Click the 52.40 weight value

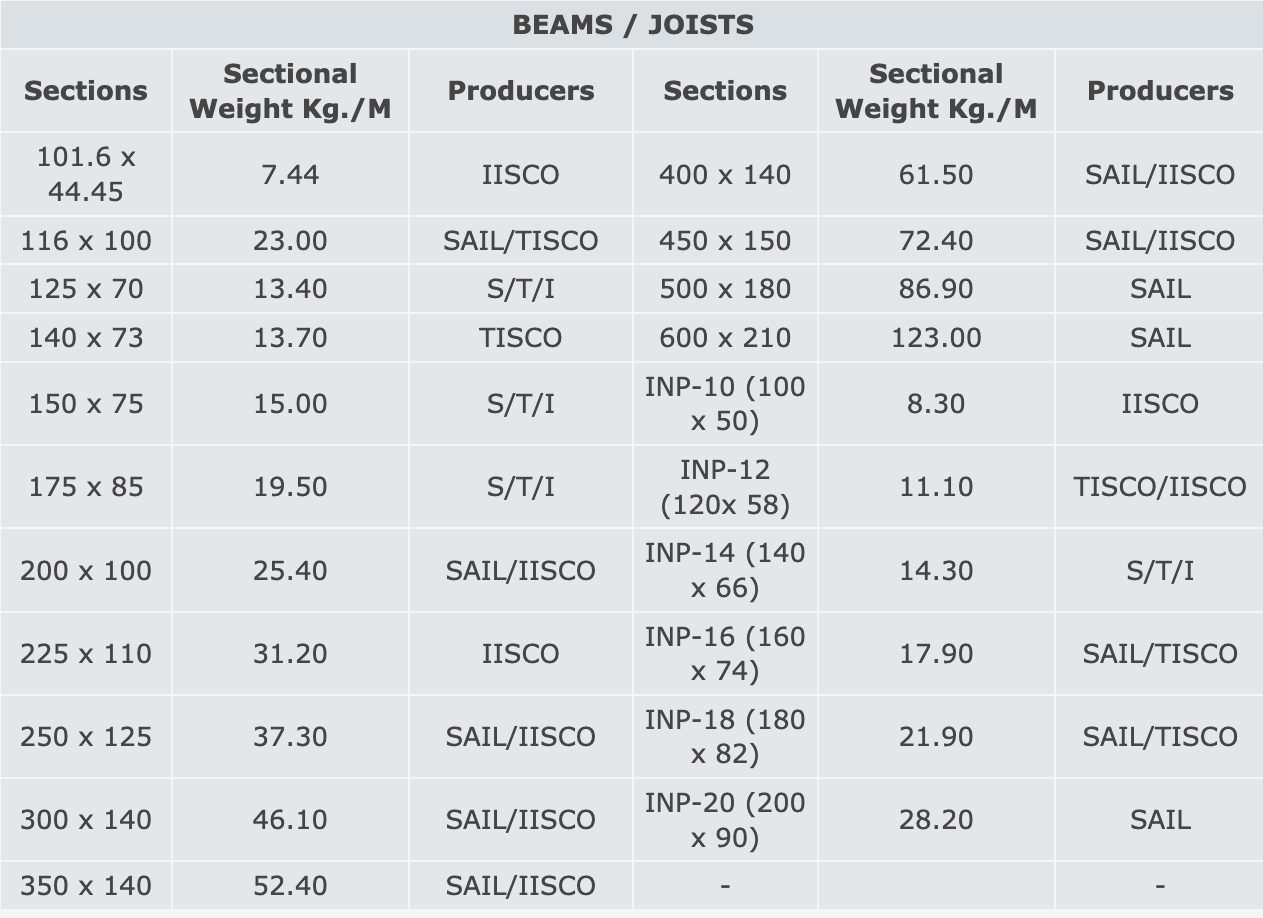pos(290,886)
